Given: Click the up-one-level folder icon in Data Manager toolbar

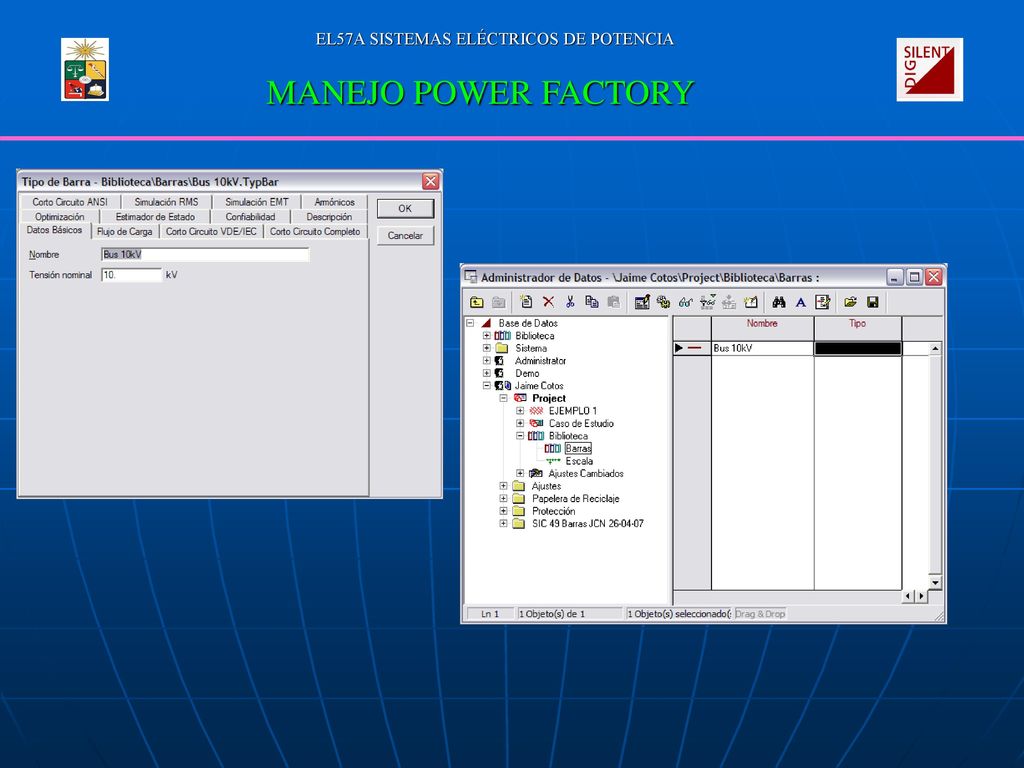Looking at the screenshot, I should [x=477, y=302].
